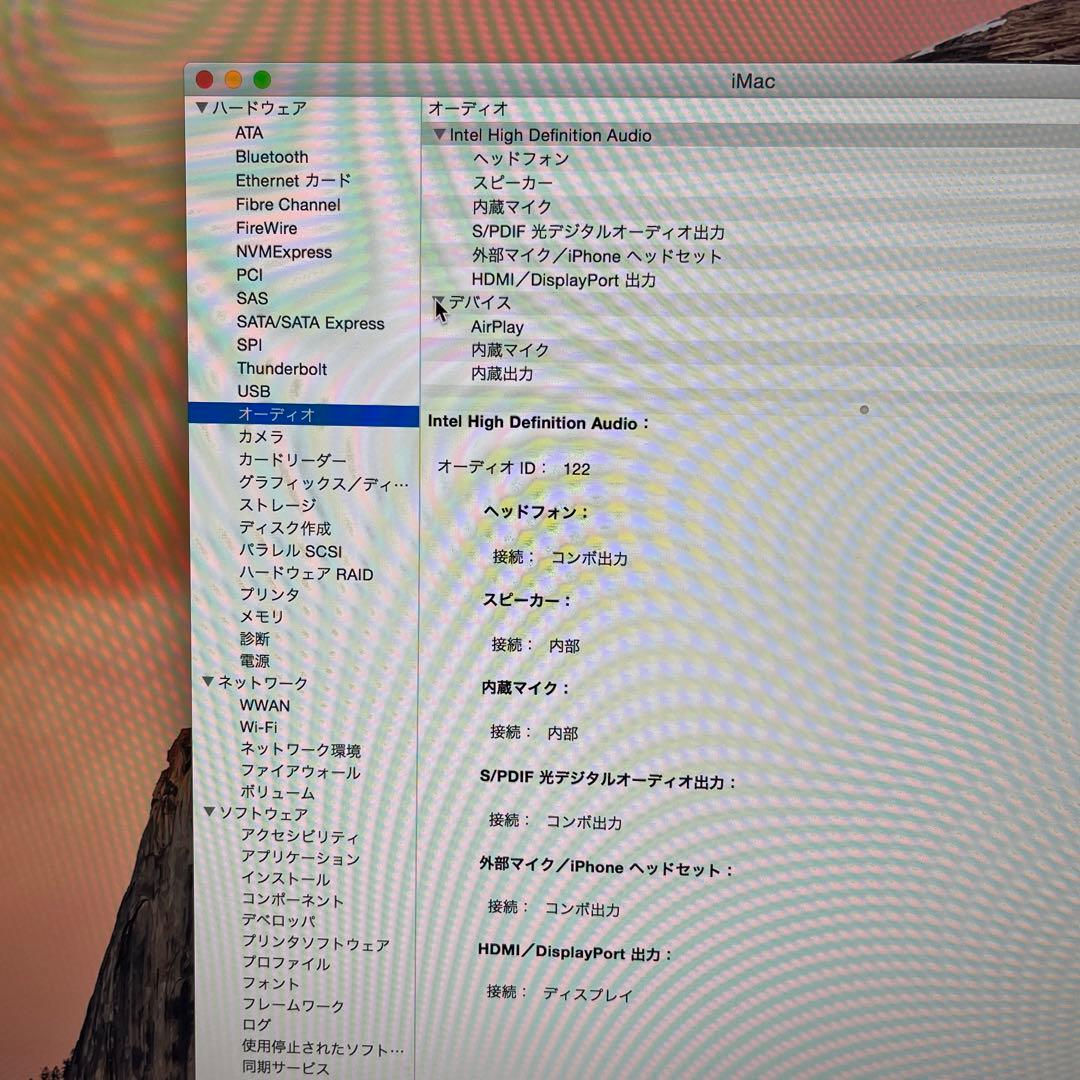
Task: Select Wi-Fi under ネットワーク
Action: point(258,728)
